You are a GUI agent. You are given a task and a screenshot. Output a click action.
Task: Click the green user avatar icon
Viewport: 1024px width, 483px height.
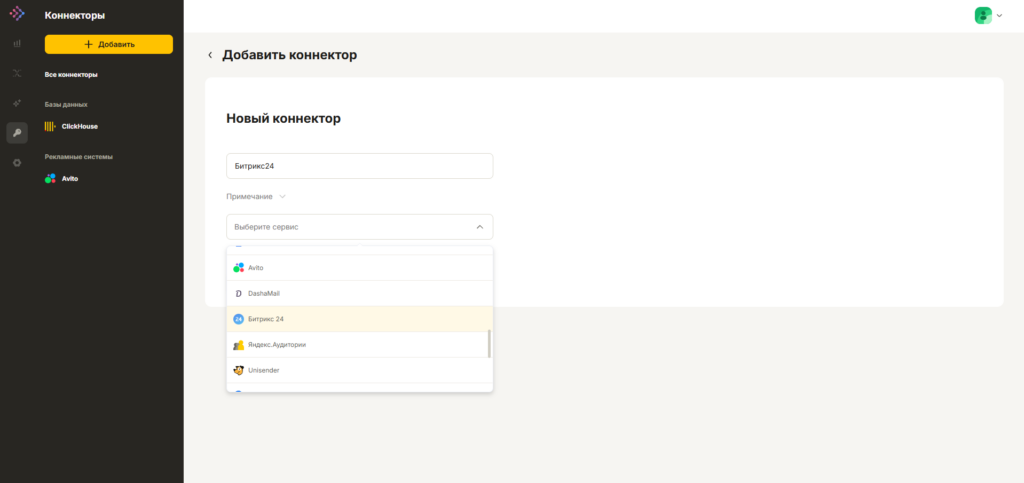click(983, 16)
